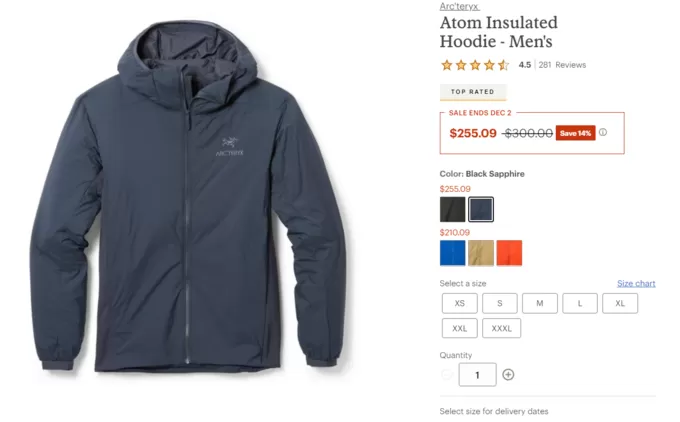This screenshot has height=422, width=680.
Task: Select size XXXL
Action: (x=501, y=328)
